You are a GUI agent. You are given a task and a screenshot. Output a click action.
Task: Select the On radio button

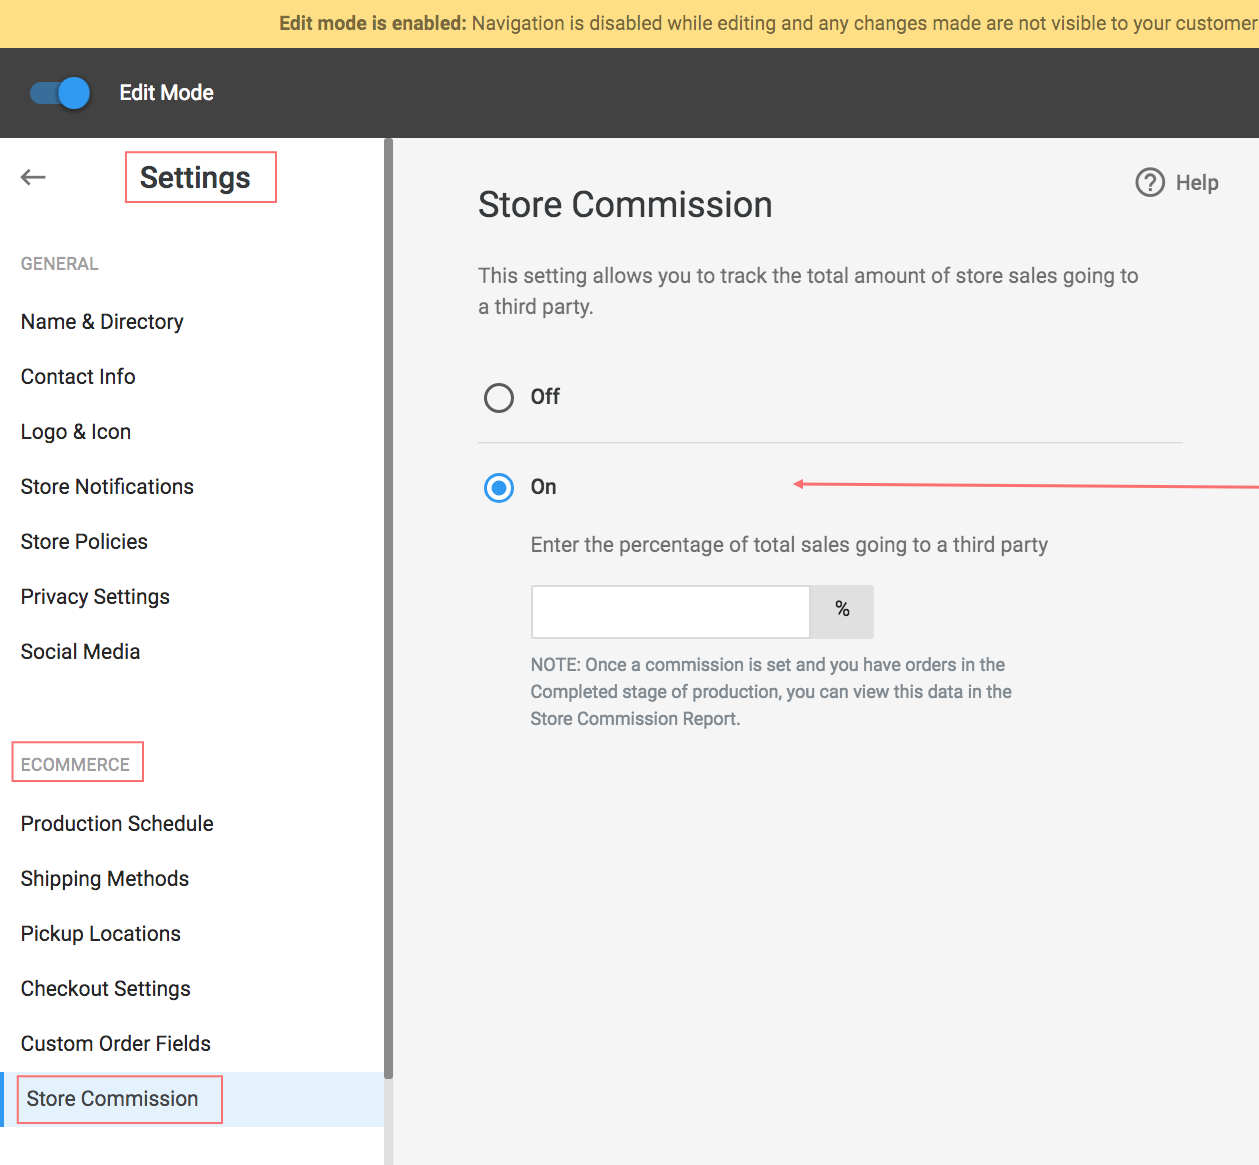click(499, 488)
